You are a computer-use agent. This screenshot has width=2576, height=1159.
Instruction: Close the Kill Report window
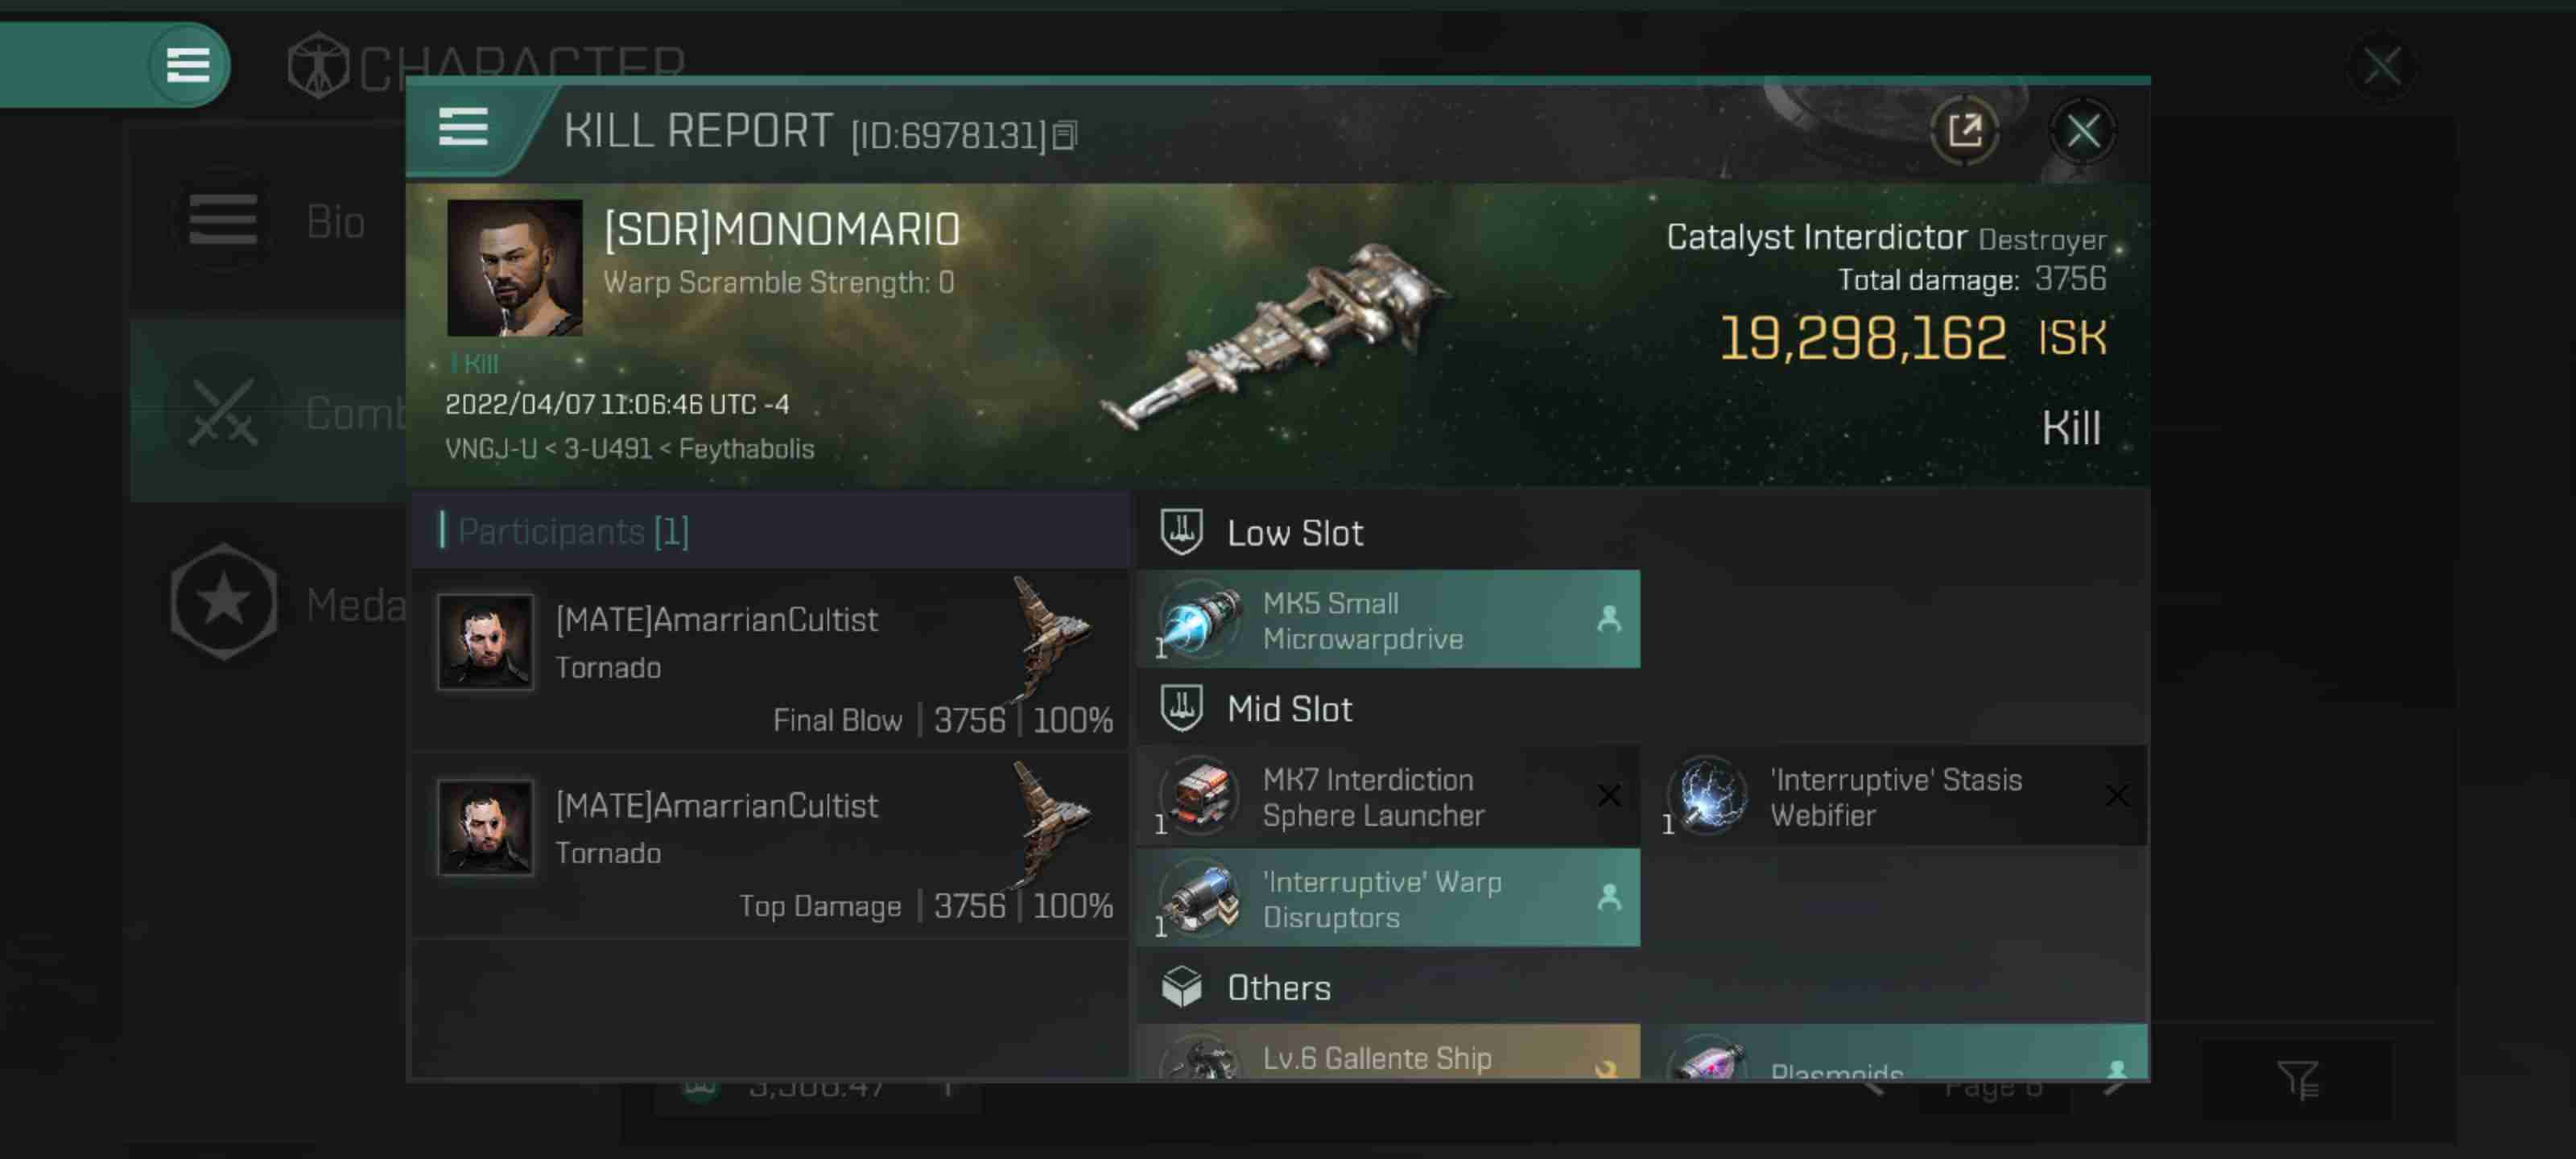[2083, 128]
